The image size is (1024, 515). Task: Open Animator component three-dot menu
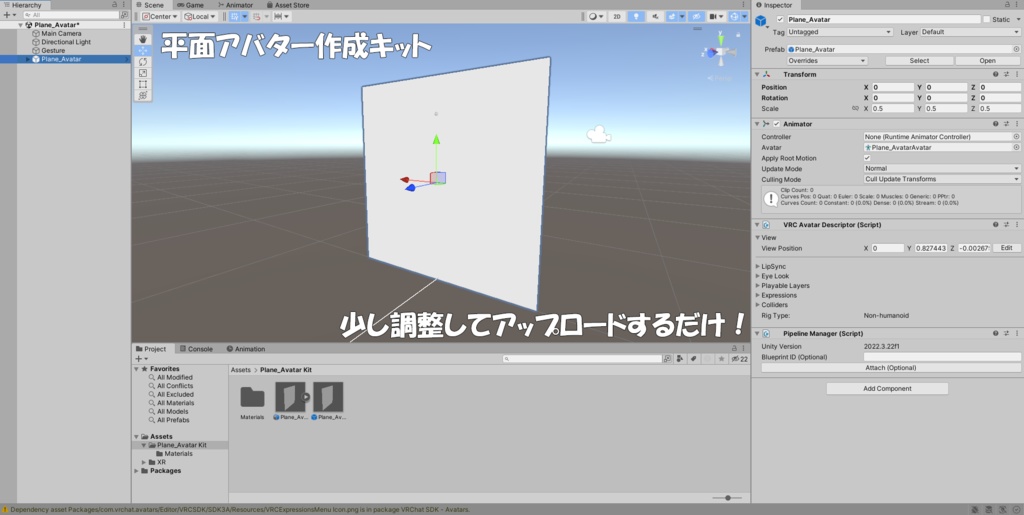pos(1017,124)
